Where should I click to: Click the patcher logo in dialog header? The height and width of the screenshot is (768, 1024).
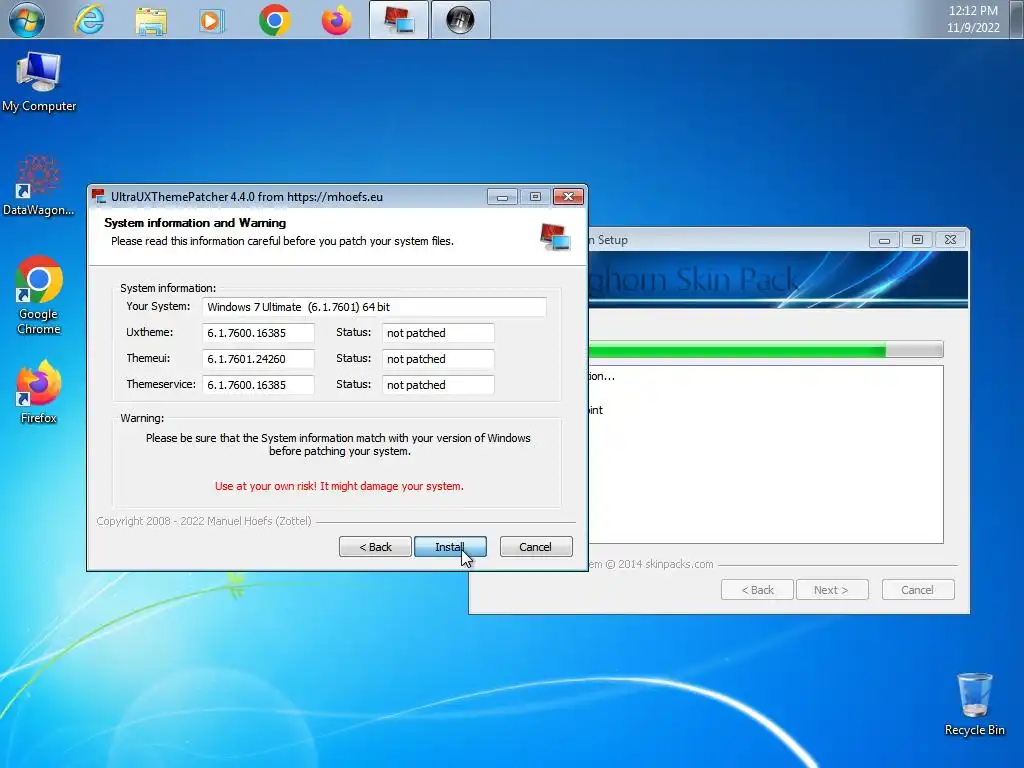554,236
